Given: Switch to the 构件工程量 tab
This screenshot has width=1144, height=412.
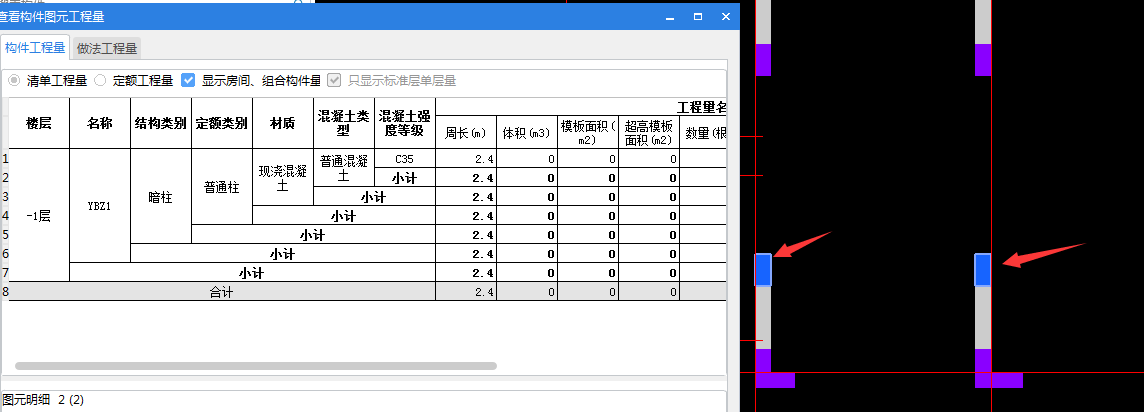Looking at the screenshot, I should click(35, 48).
